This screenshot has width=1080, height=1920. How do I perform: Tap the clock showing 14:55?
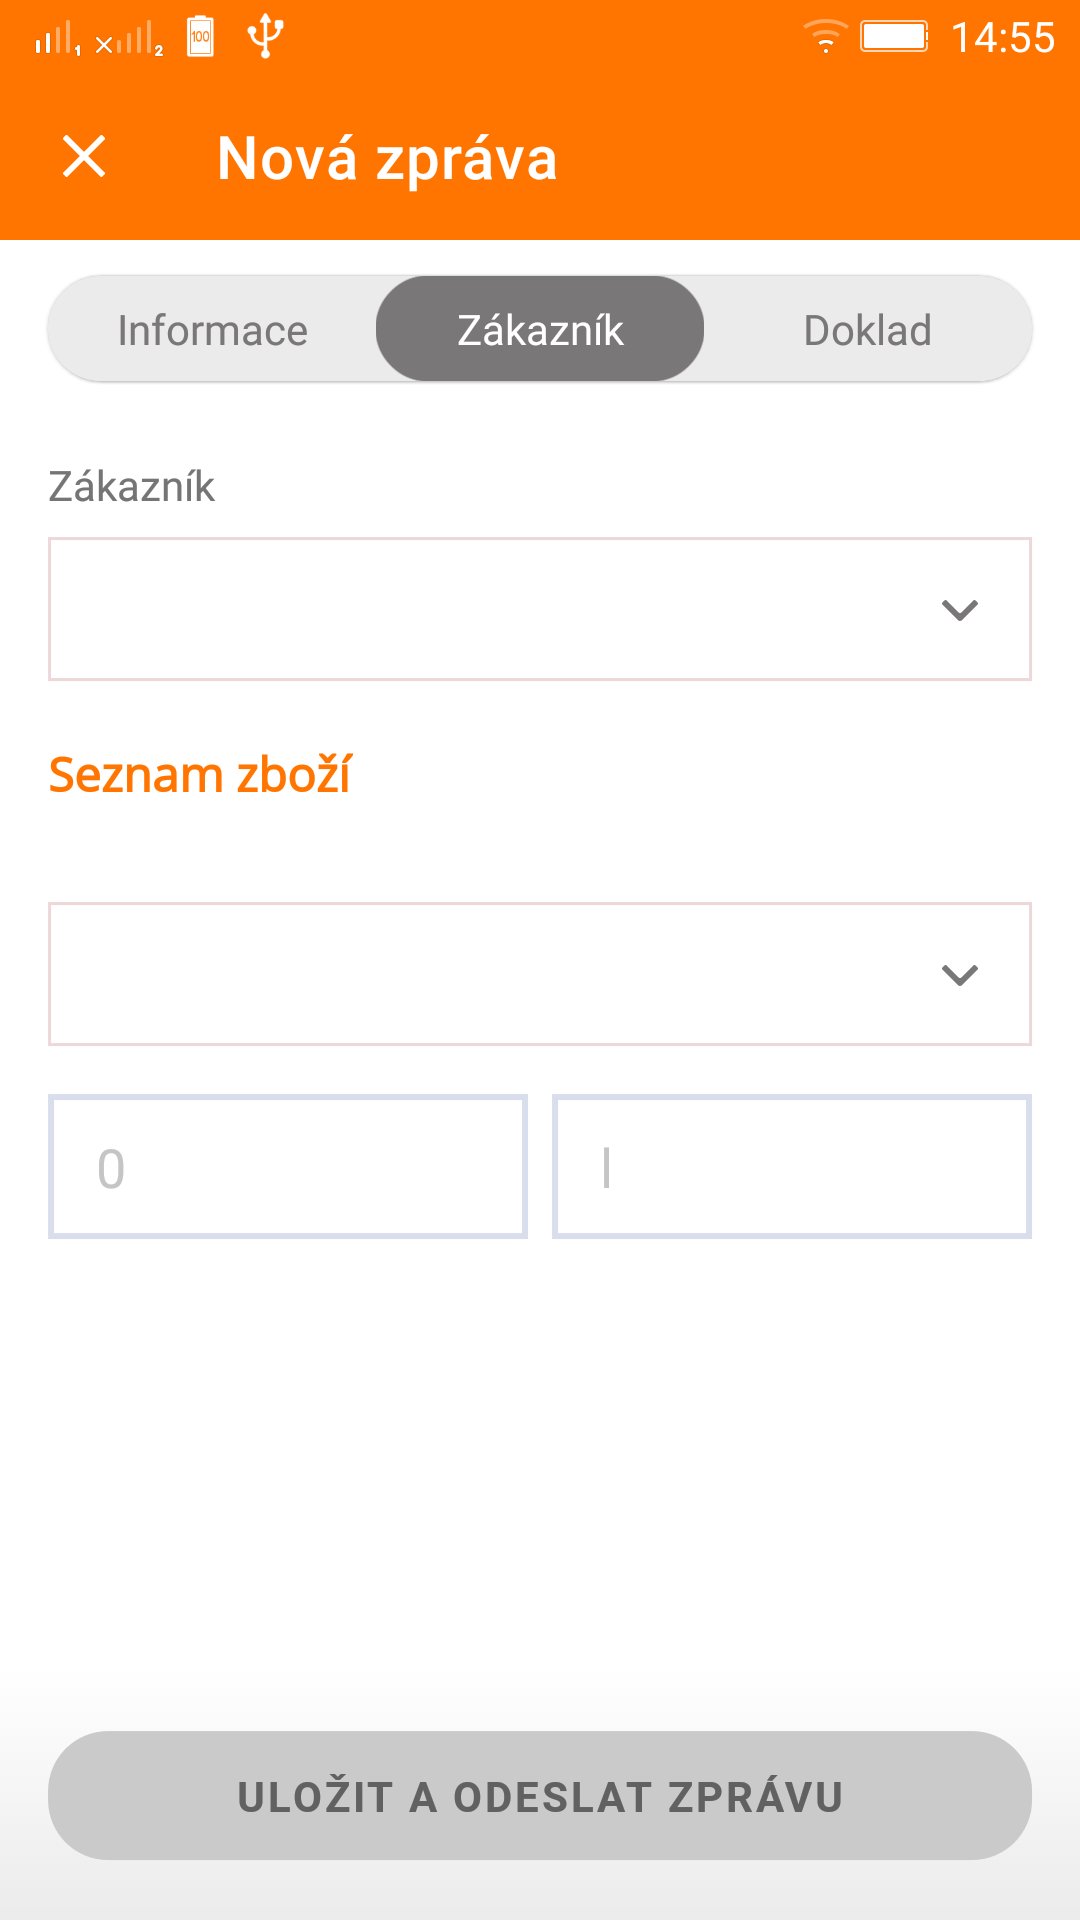point(1003,38)
